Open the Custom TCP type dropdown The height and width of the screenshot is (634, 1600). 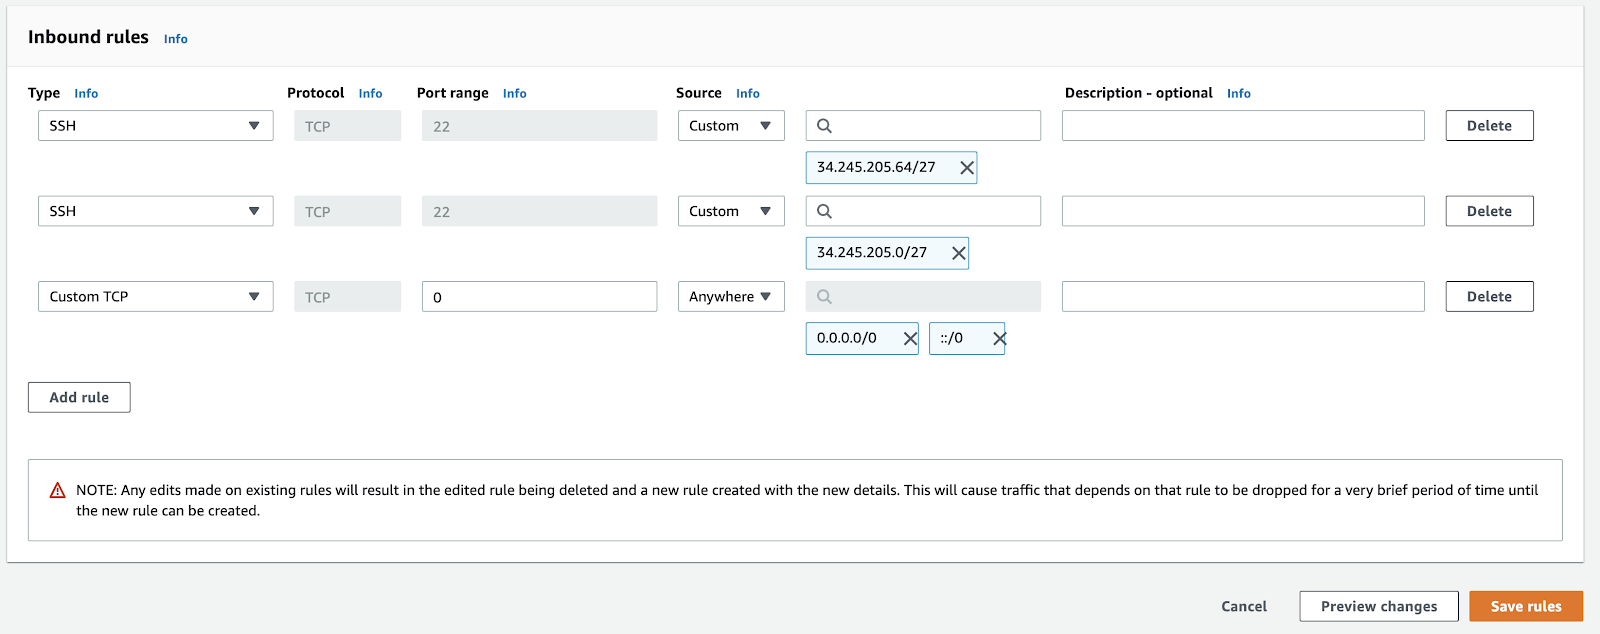[156, 297]
